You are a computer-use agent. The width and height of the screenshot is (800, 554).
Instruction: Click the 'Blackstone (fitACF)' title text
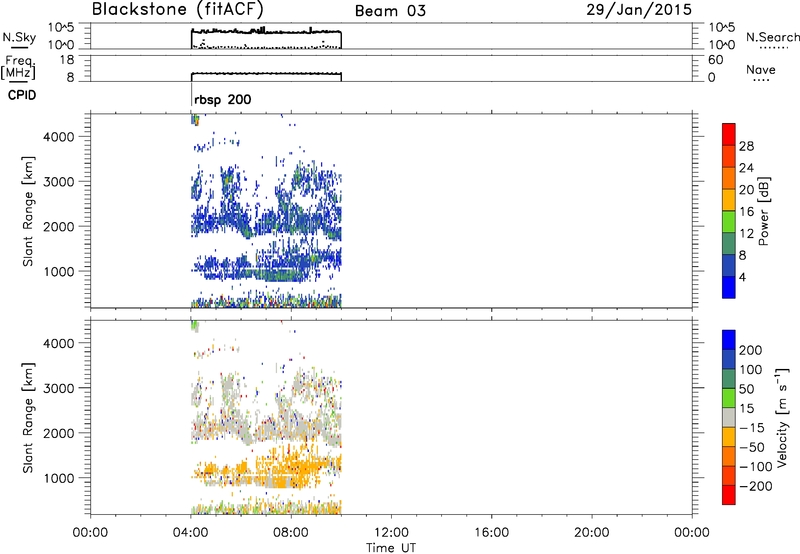click(x=177, y=9)
